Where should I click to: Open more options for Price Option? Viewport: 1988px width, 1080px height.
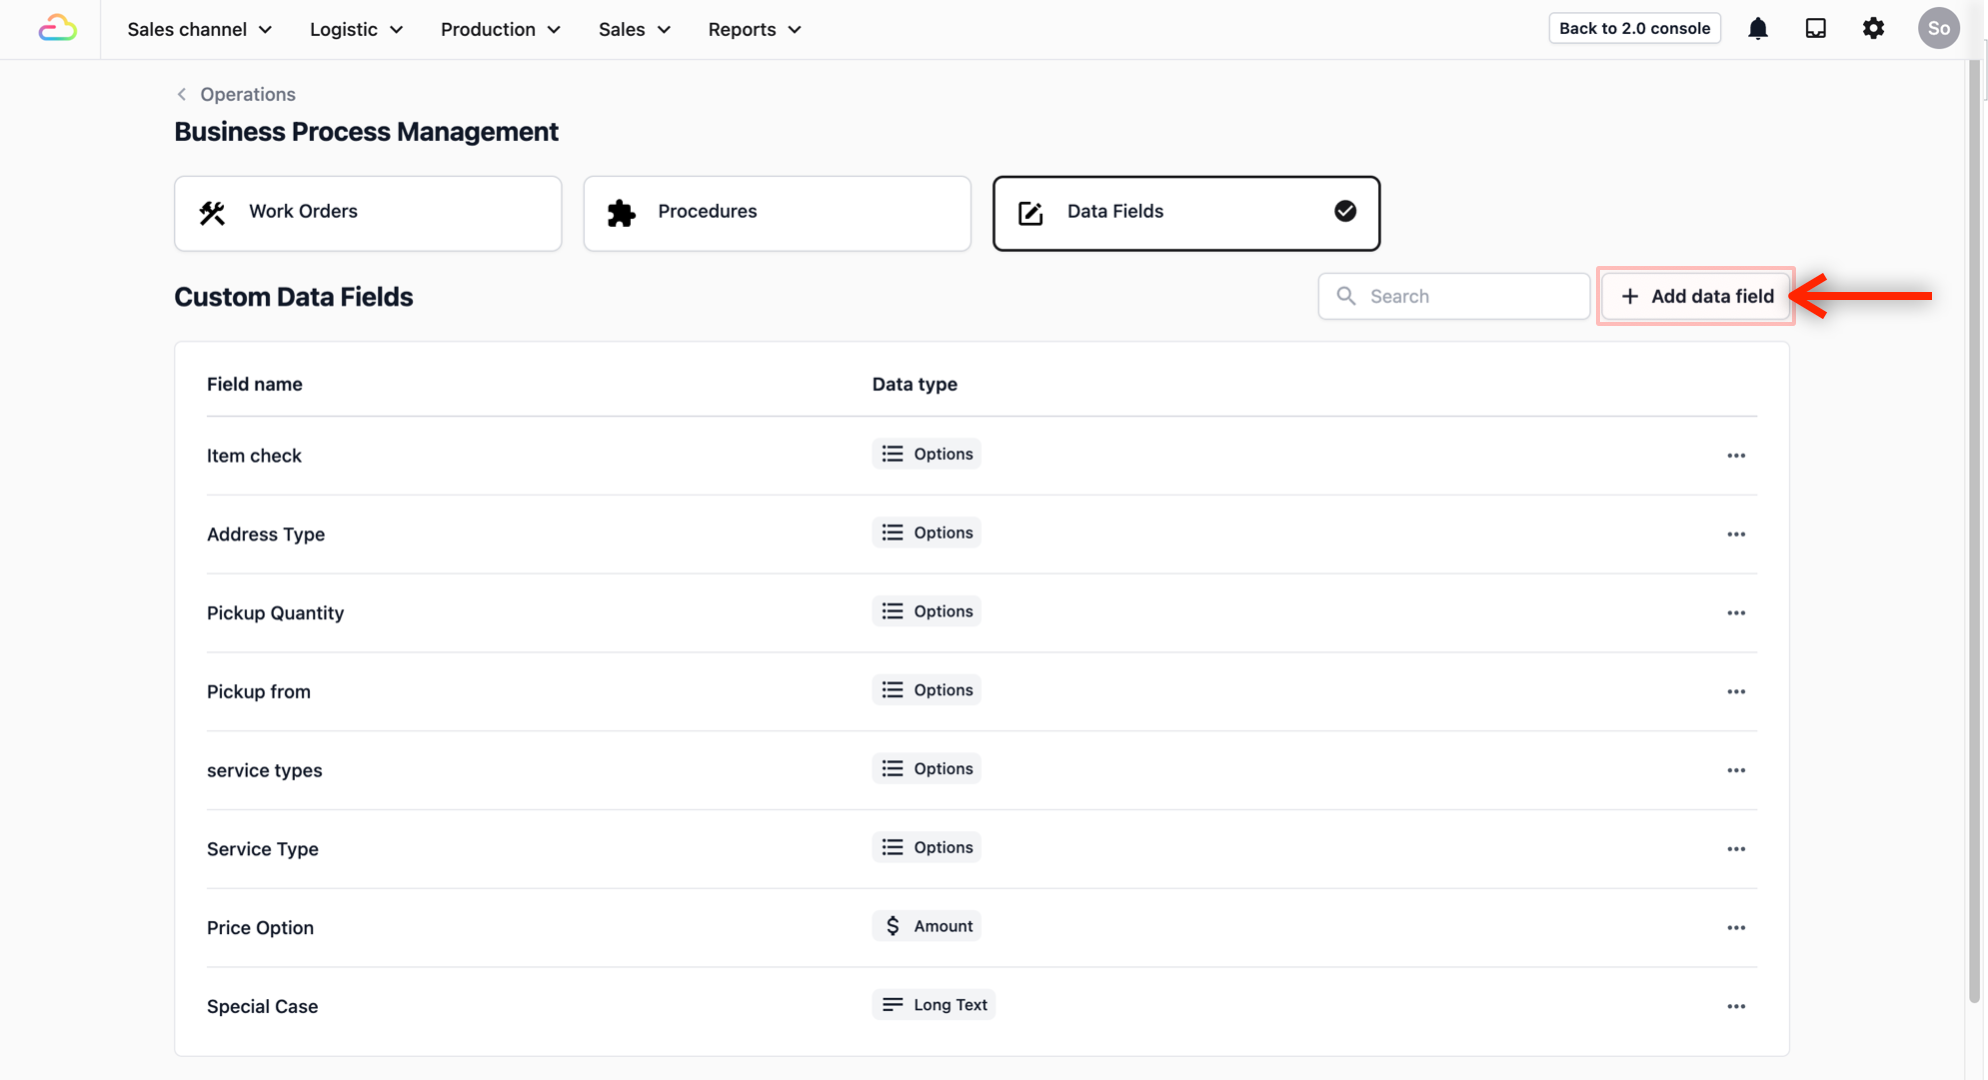pyautogui.click(x=1735, y=928)
